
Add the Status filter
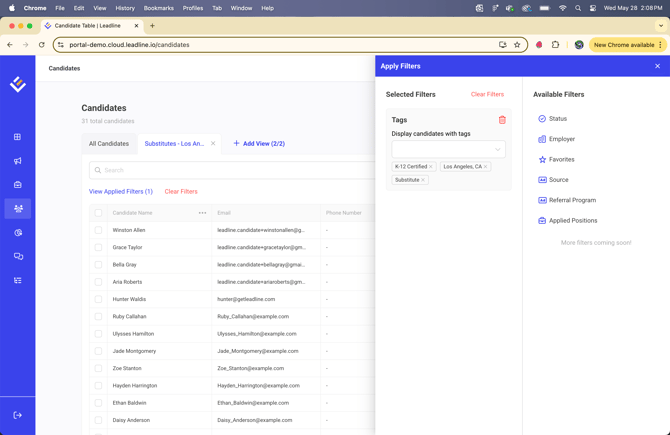click(x=552, y=119)
